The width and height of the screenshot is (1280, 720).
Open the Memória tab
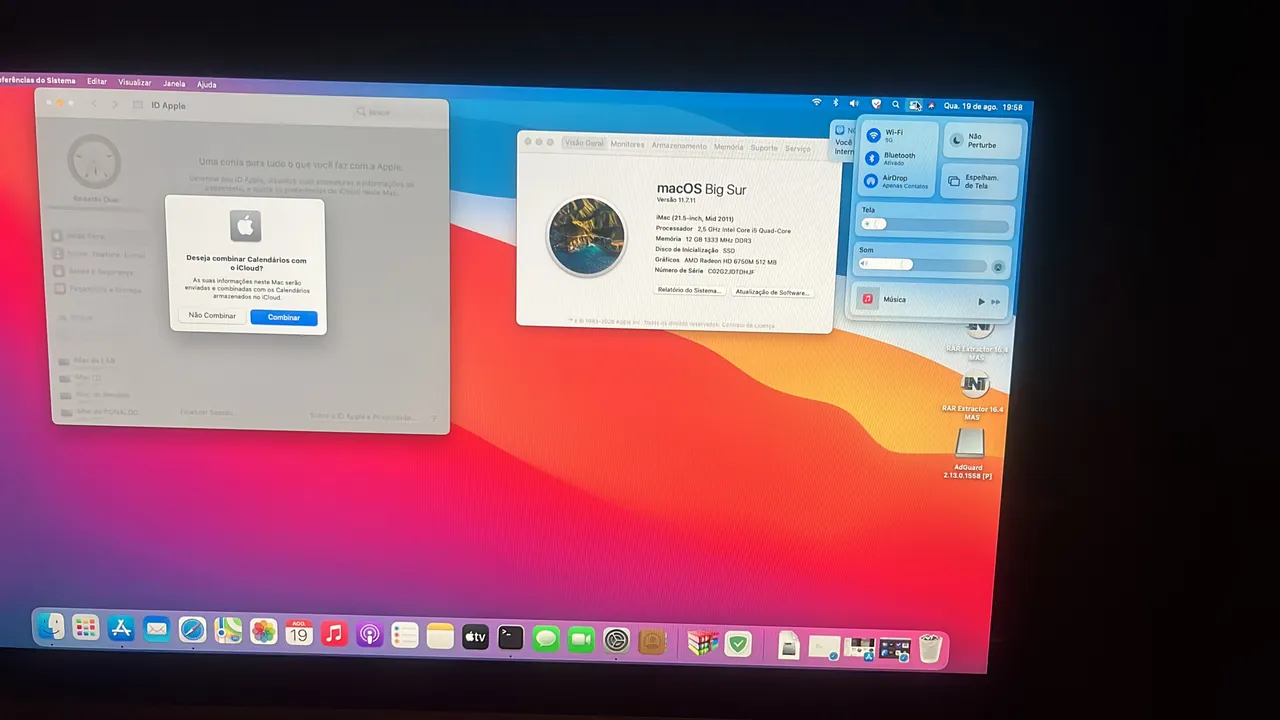pos(728,147)
